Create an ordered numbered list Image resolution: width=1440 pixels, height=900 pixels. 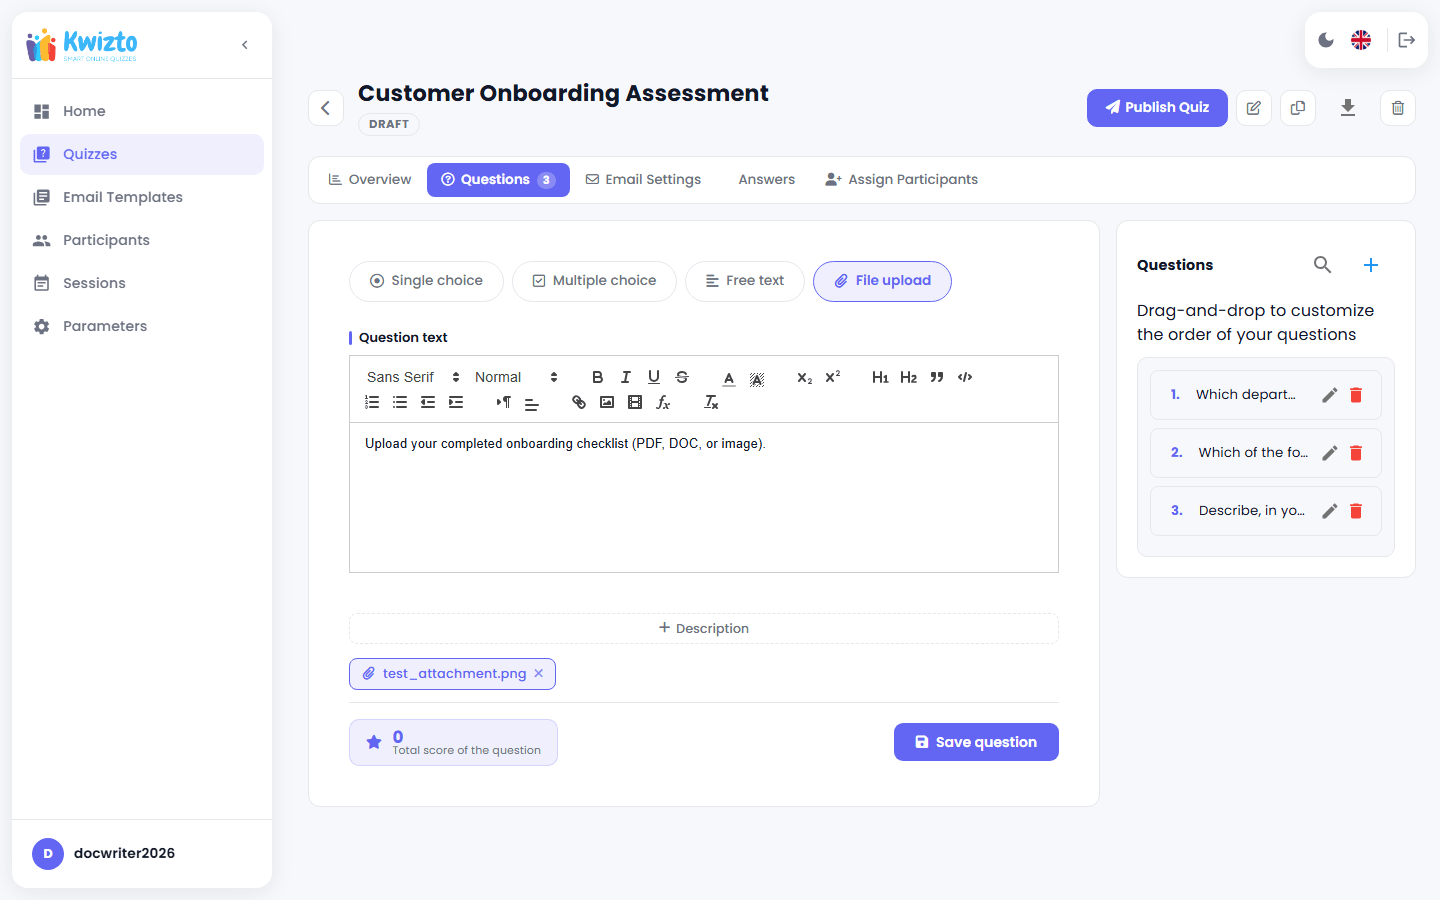372,402
